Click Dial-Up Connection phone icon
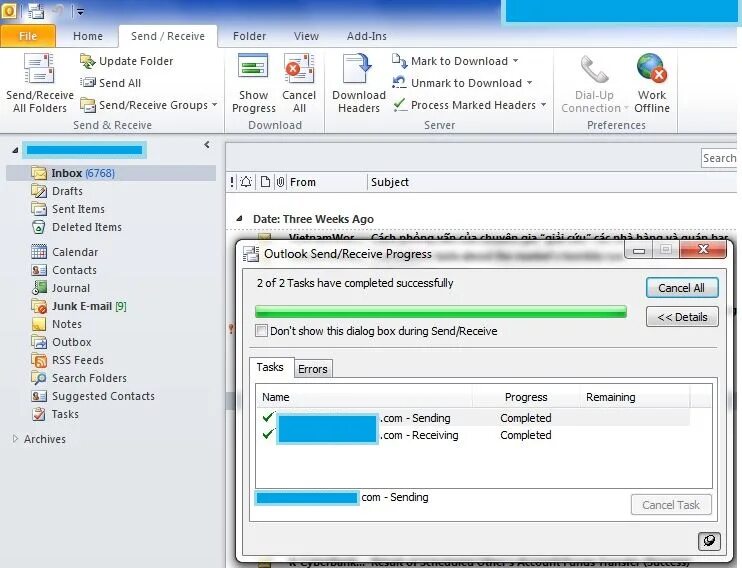The width and height of the screenshot is (742, 568). pyautogui.click(x=594, y=69)
